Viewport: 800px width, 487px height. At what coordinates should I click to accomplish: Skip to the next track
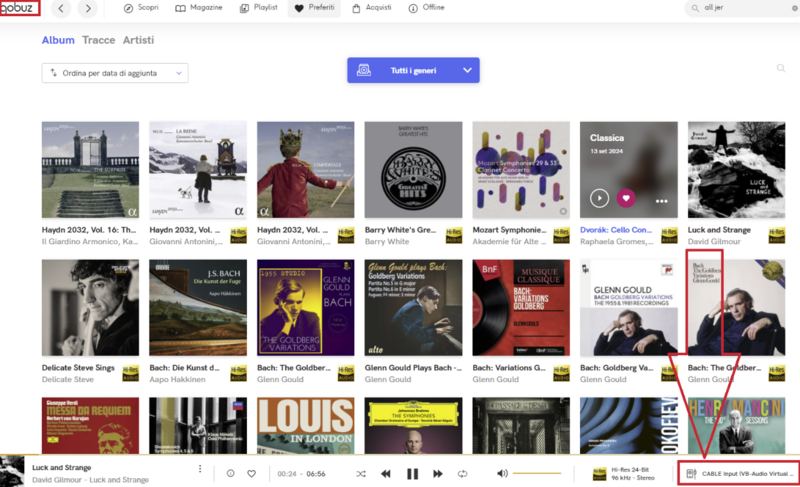[x=438, y=473]
